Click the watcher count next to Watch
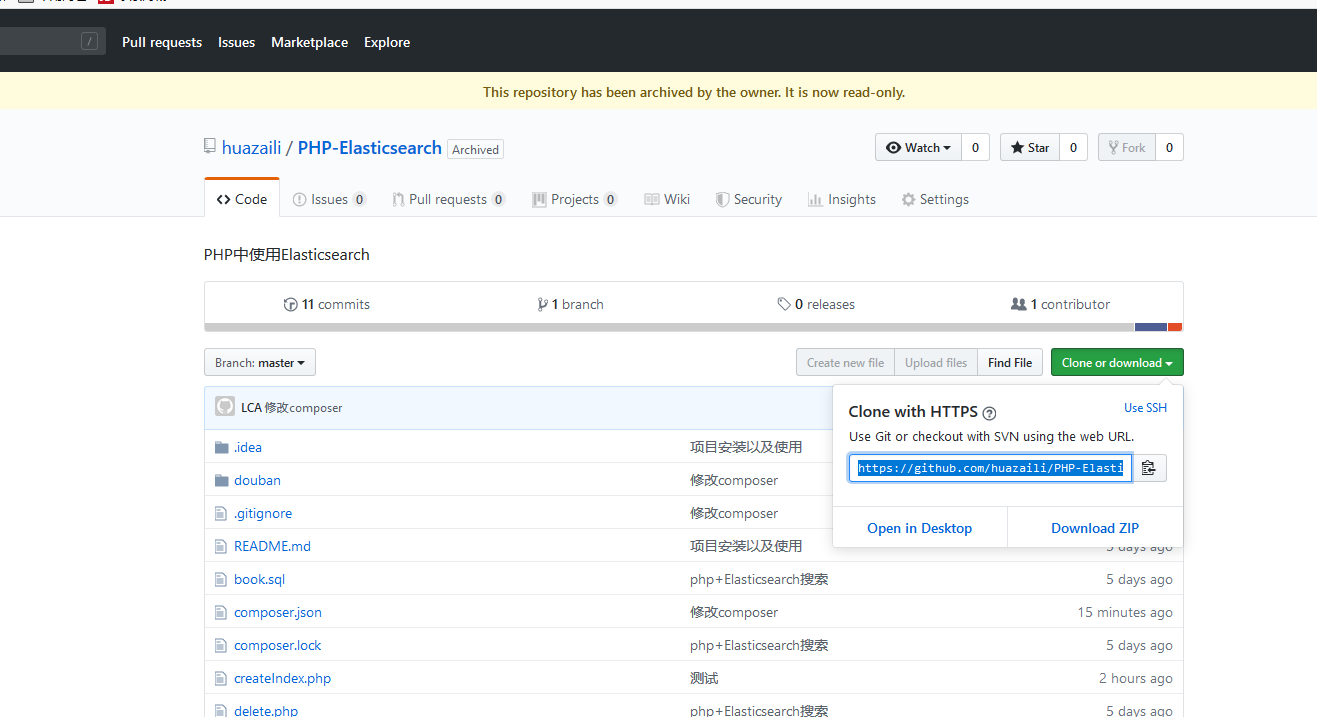The height and width of the screenshot is (717, 1317). pos(976,147)
